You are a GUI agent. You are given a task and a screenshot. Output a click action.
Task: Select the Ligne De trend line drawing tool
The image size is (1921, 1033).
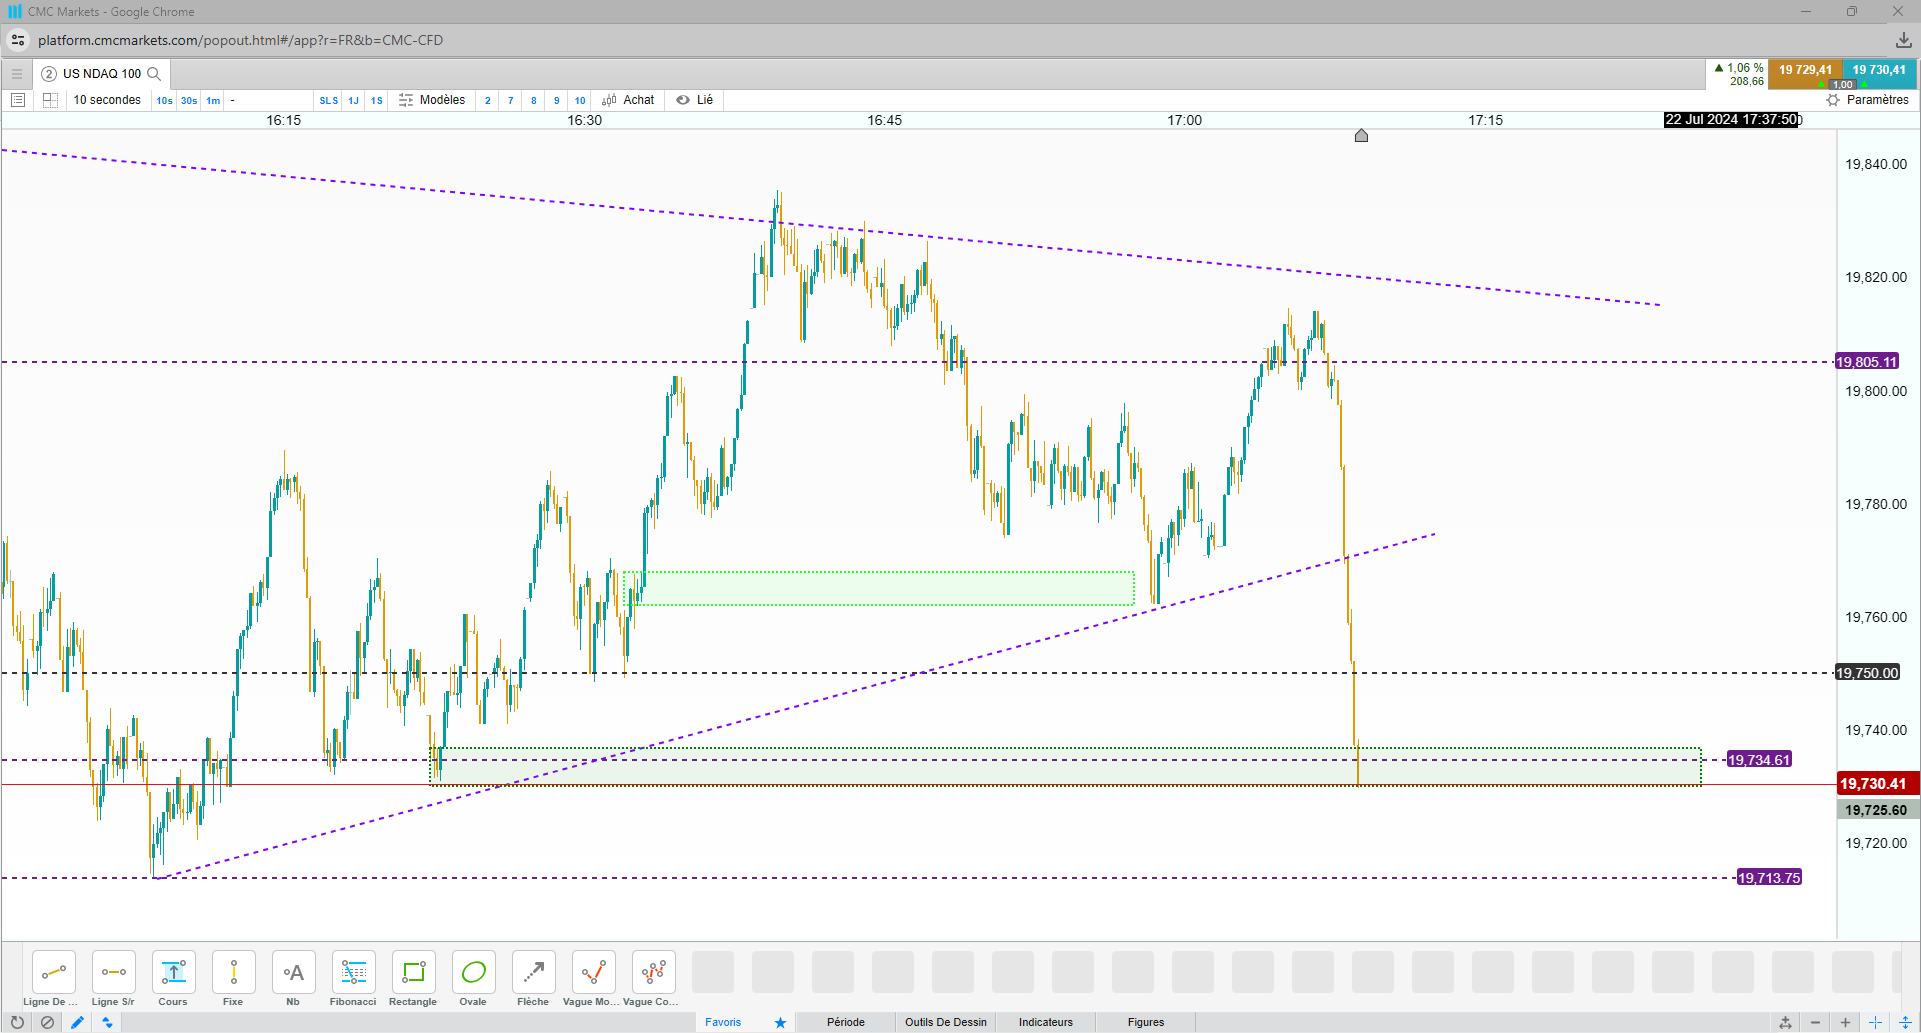tap(54, 972)
